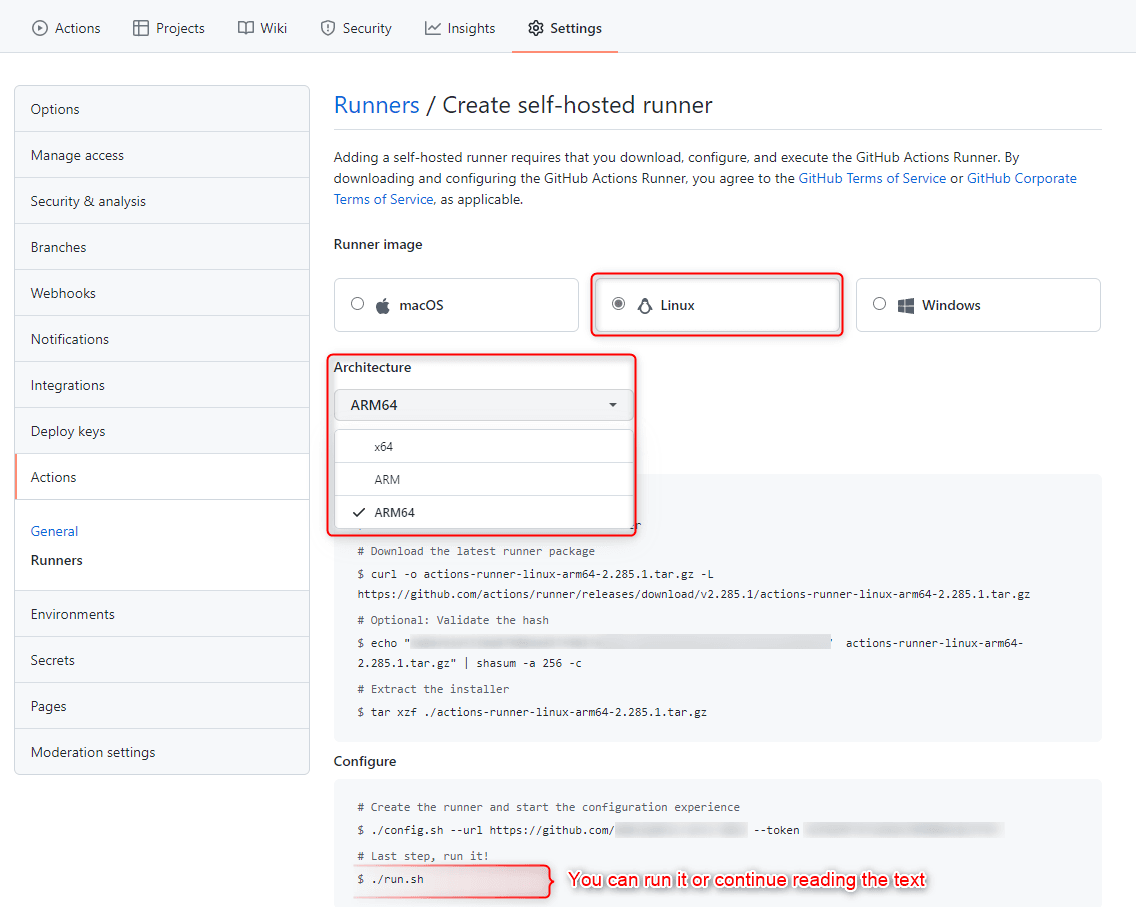This screenshot has width=1136, height=907.
Task: Open GitHub Corporate Terms of Service link
Action: (x=705, y=188)
